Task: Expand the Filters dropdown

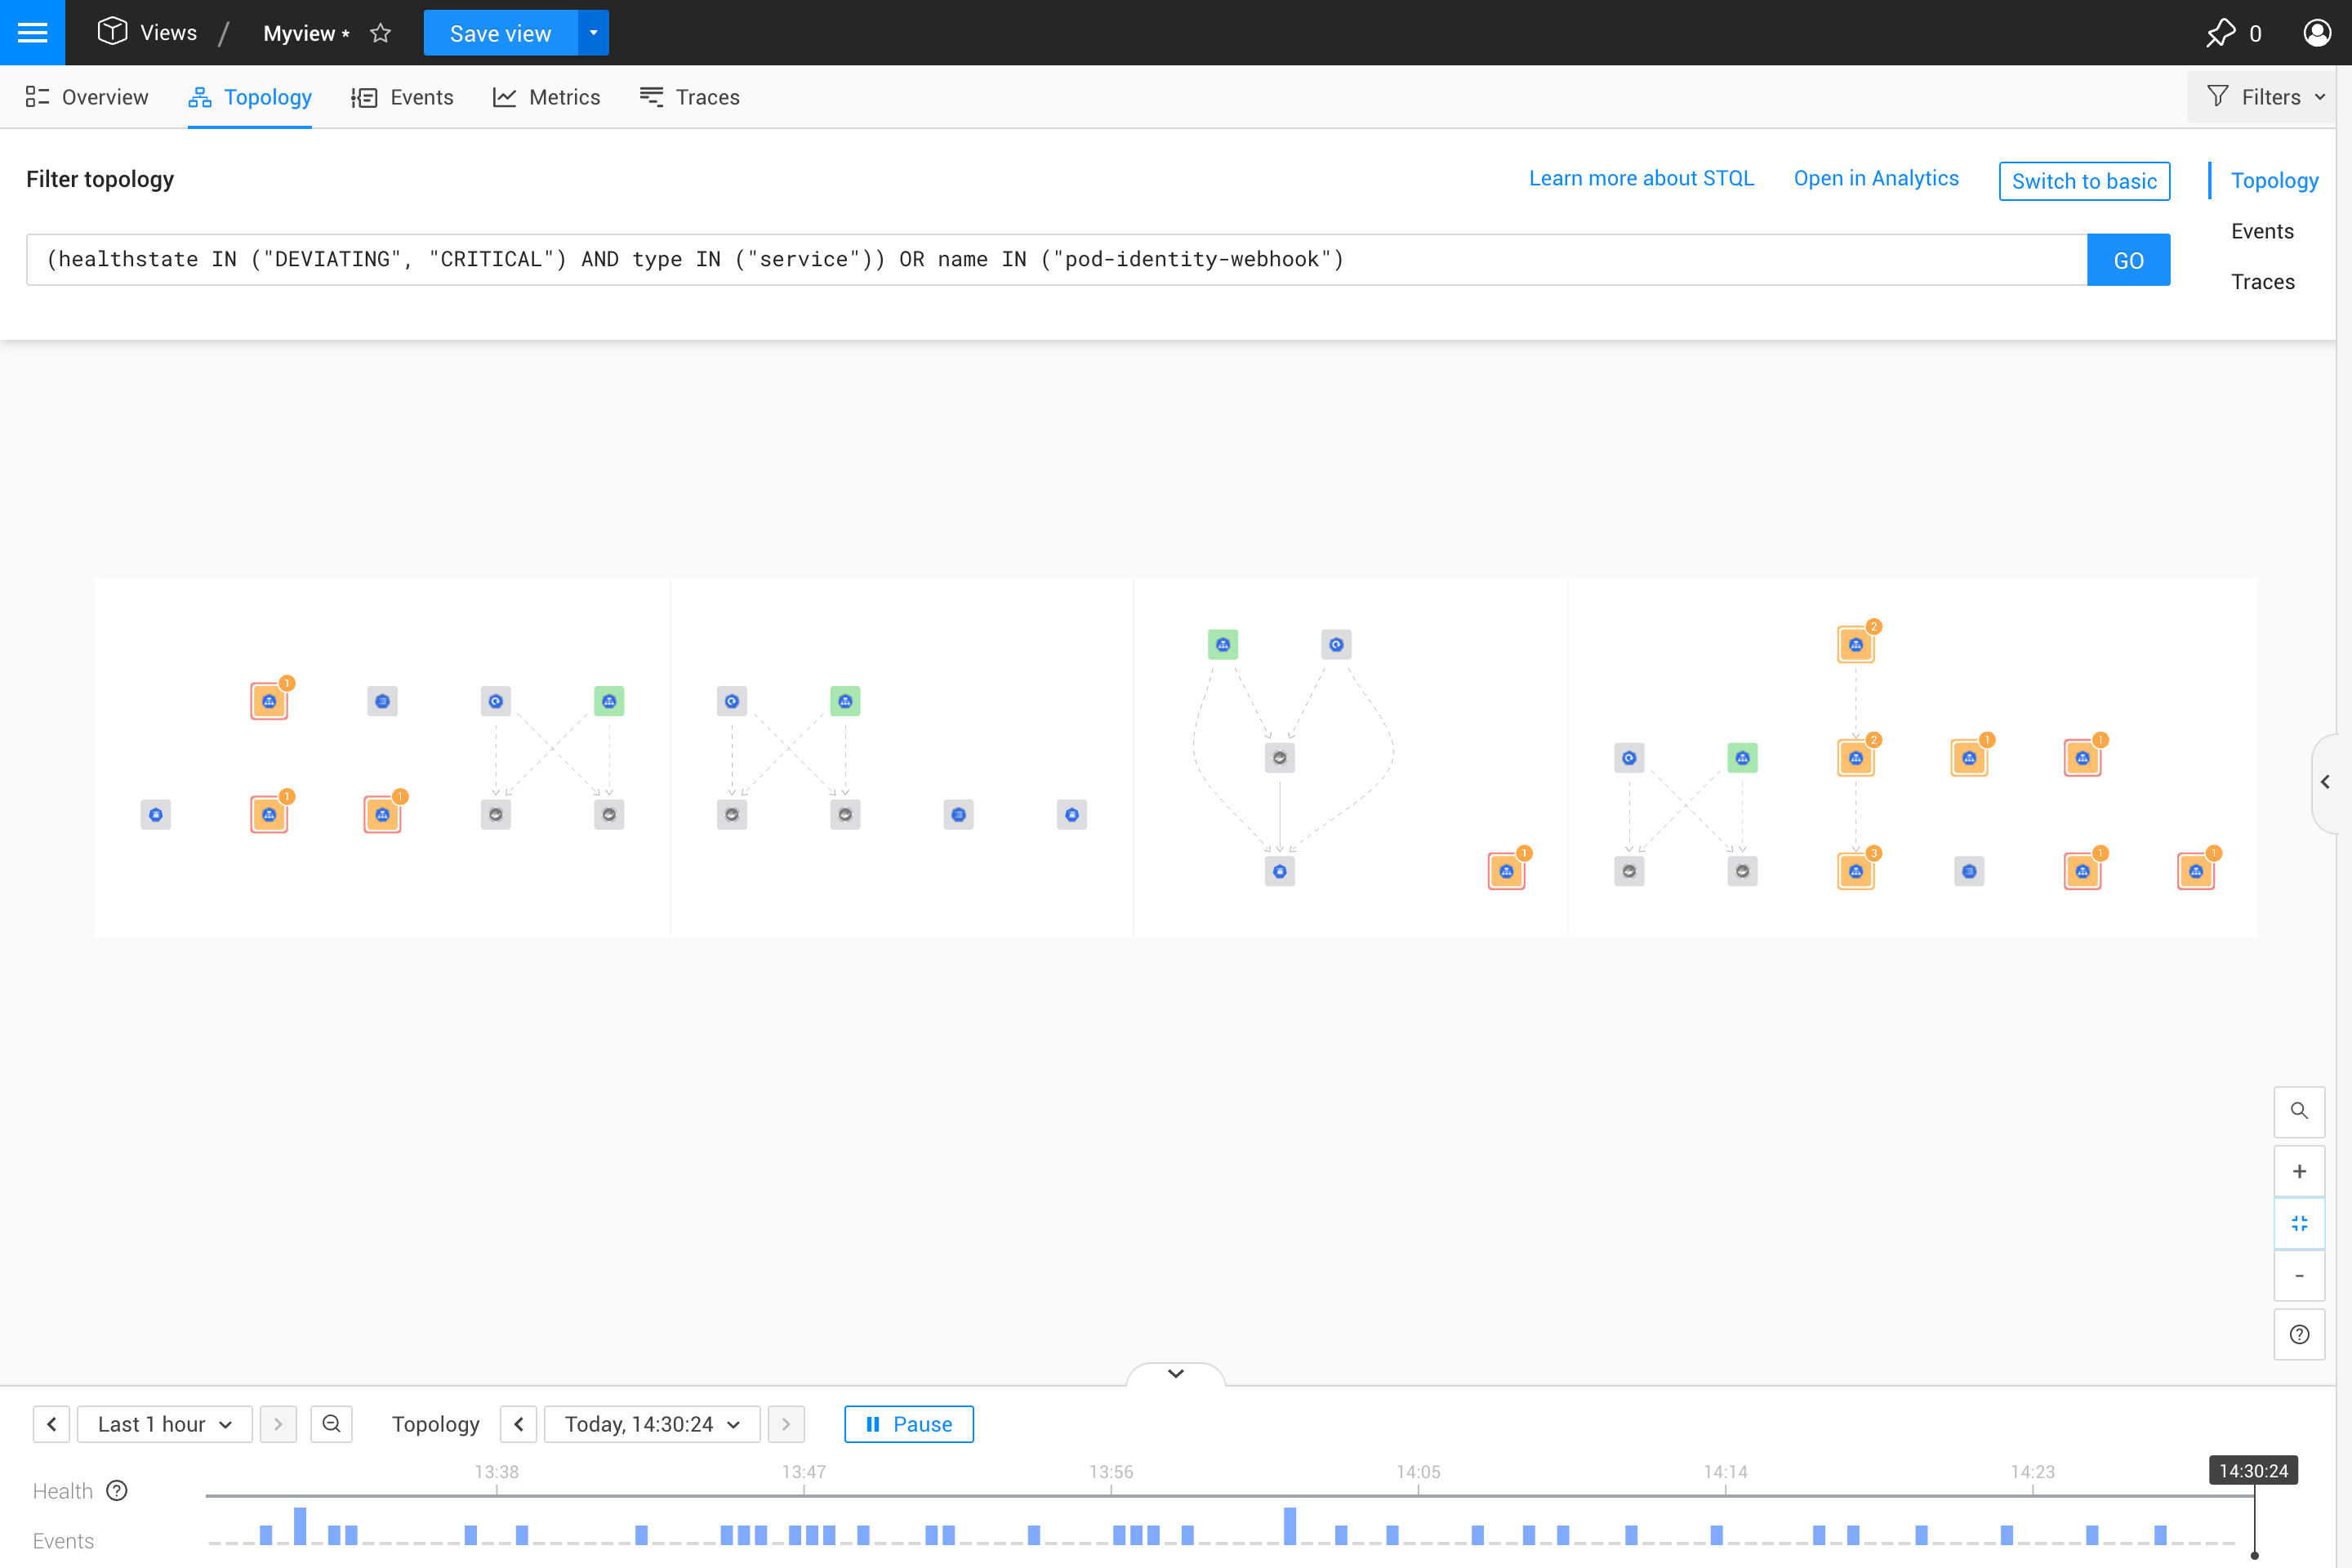Action: click(2266, 97)
